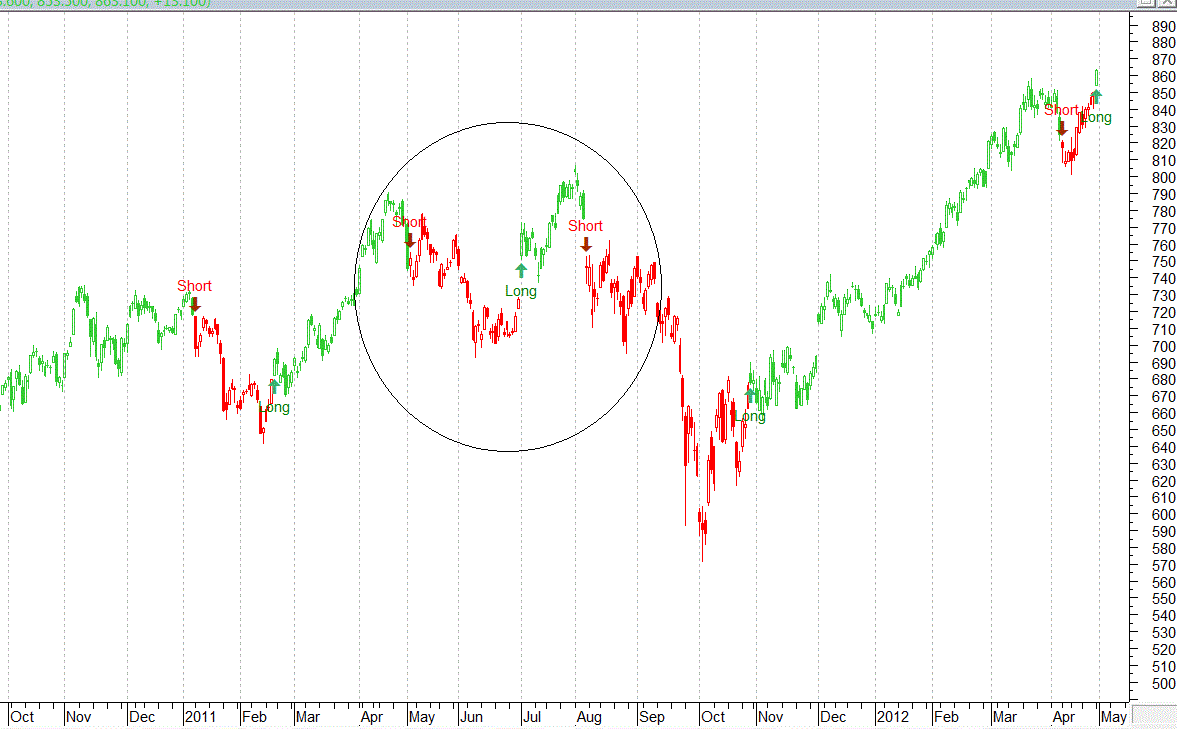
Task: Click the Short down-arrow marker in January 2011
Action: pyautogui.click(x=195, y=305)
